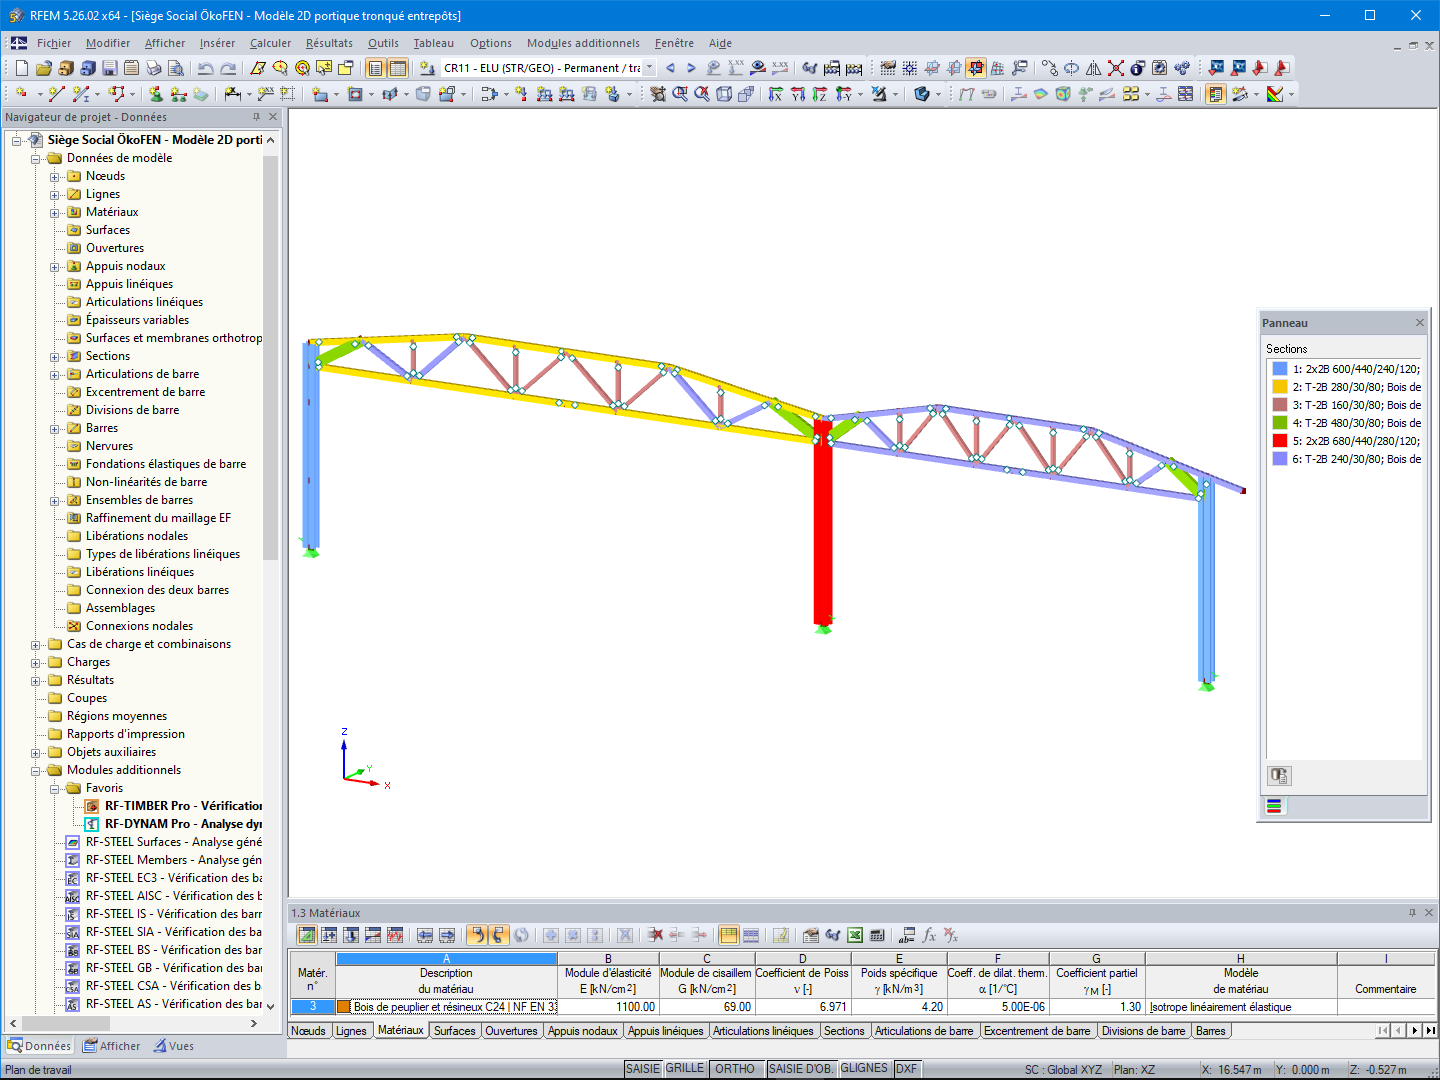The height and width of the screenshot is (1080, 1440).
Task: Switch to the Matériaux table tab
Action: [x=400, y=1030]
